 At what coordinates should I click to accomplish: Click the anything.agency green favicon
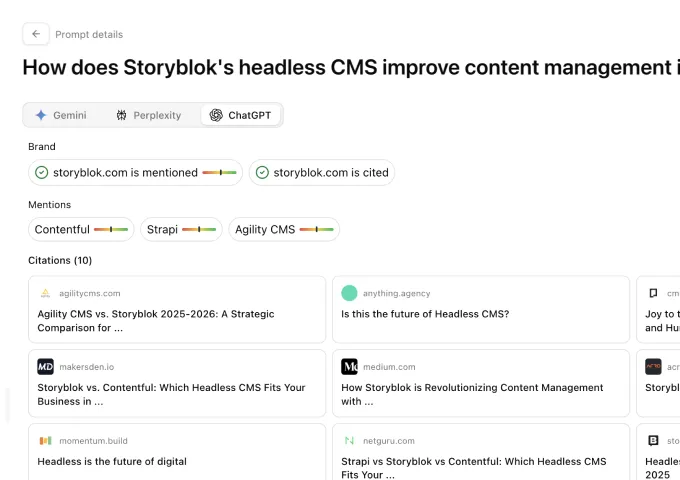[349, 293]
